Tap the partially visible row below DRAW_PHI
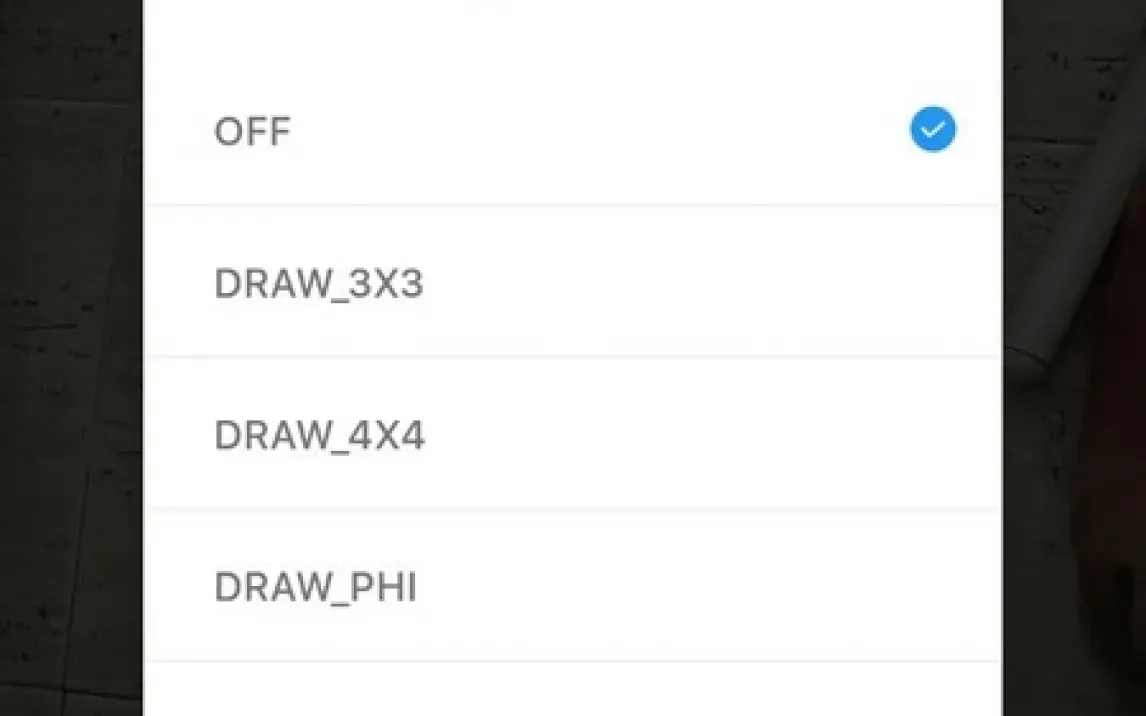The height and width of the screenshot is (716, 1146). pos(573,690)
